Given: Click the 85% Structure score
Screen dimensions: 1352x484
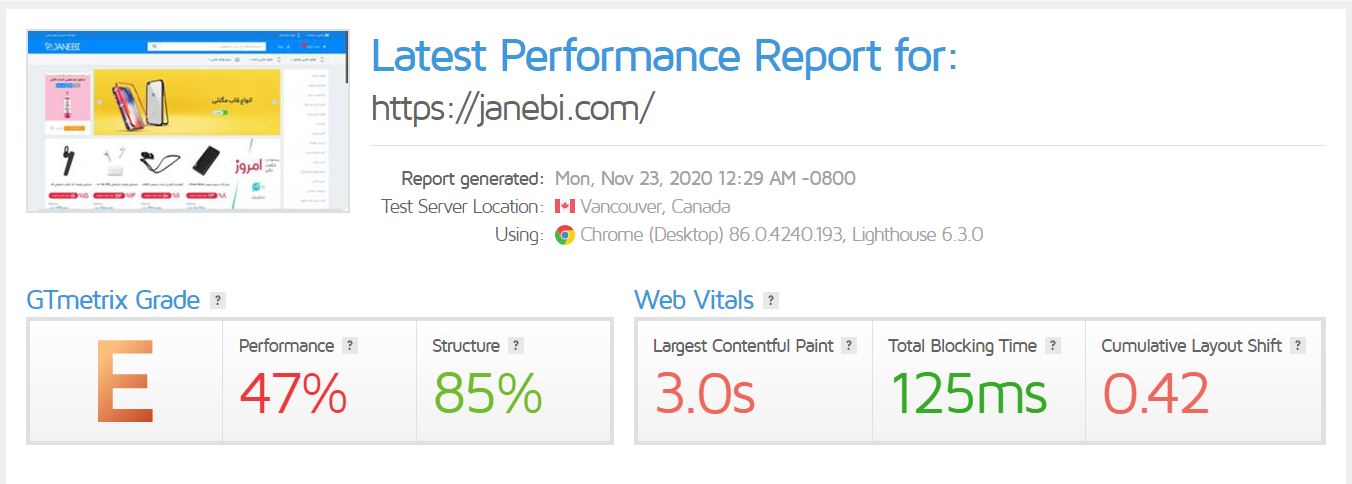Looking at the screenshot, I should click(x=487, y=393).
